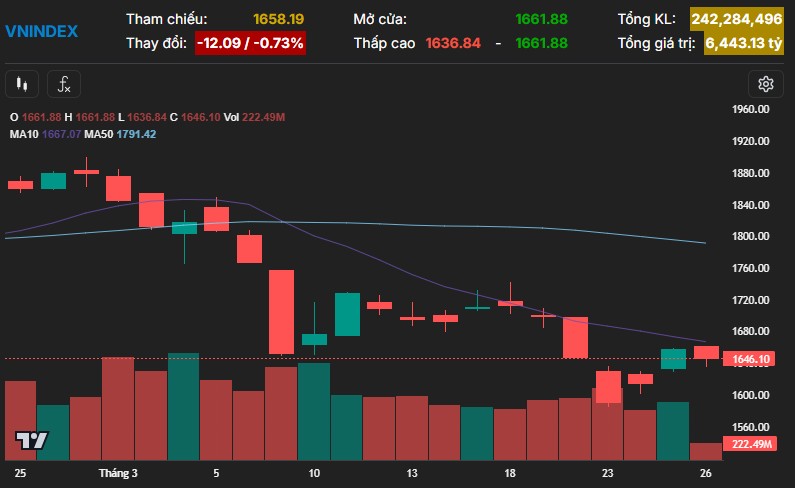Click the 26 date on time axis
Image resolution: width=795 pixels, height=488 pixels.
(706, 472)
